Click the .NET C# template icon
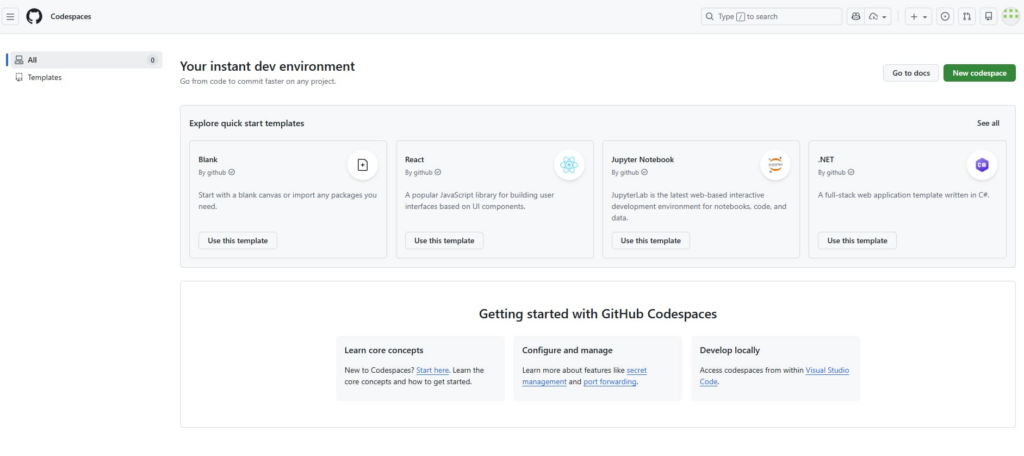This screenshot has height=456, width=1024. tap(981, 165)
